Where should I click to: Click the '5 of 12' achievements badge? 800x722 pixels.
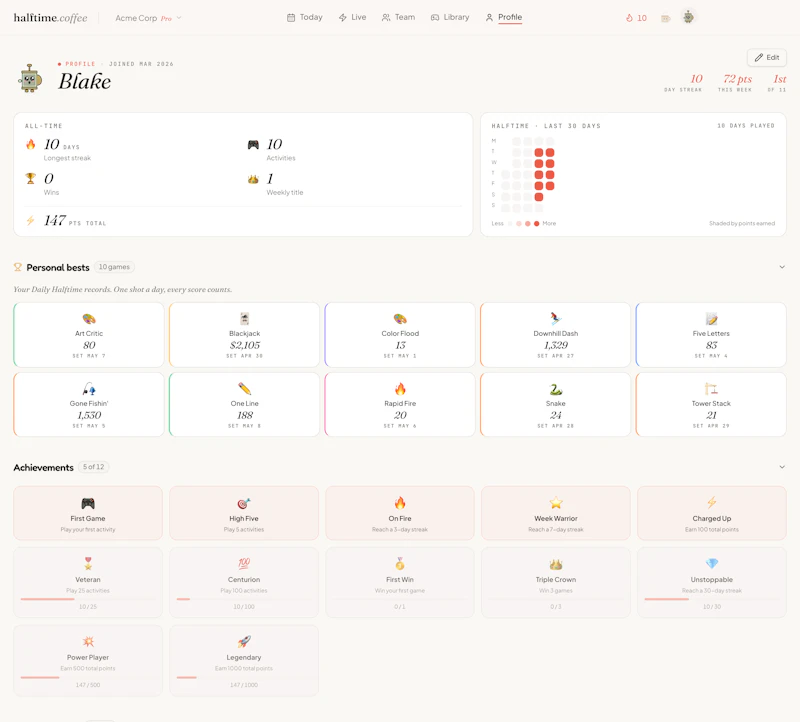[x=93, y=467]
